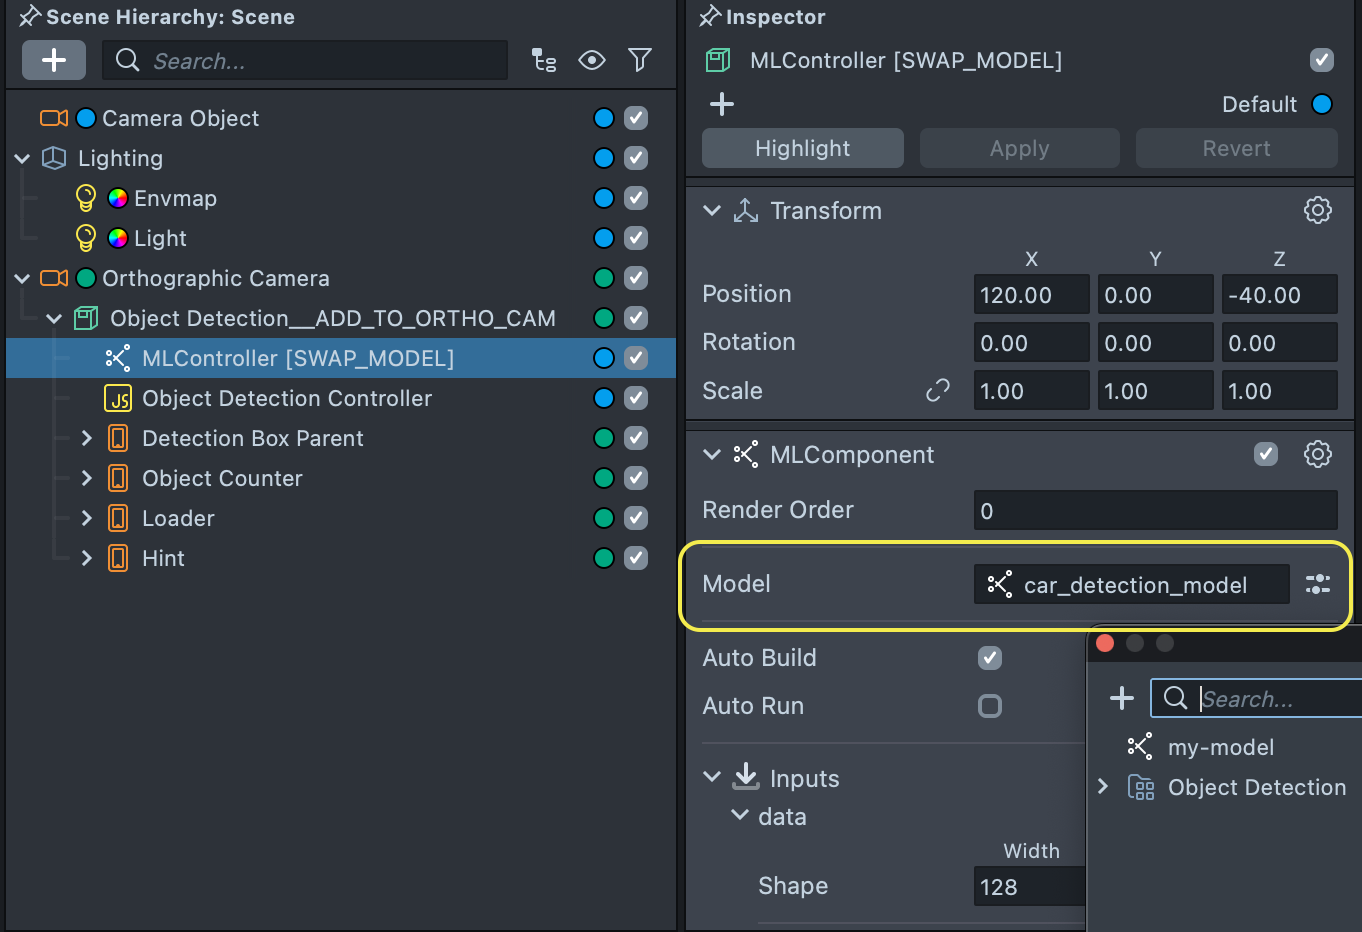Select my-model in the asset picker
The width and height of the screenshot is (1362, 932).
pyautogui.click(x=1220, y=747)
